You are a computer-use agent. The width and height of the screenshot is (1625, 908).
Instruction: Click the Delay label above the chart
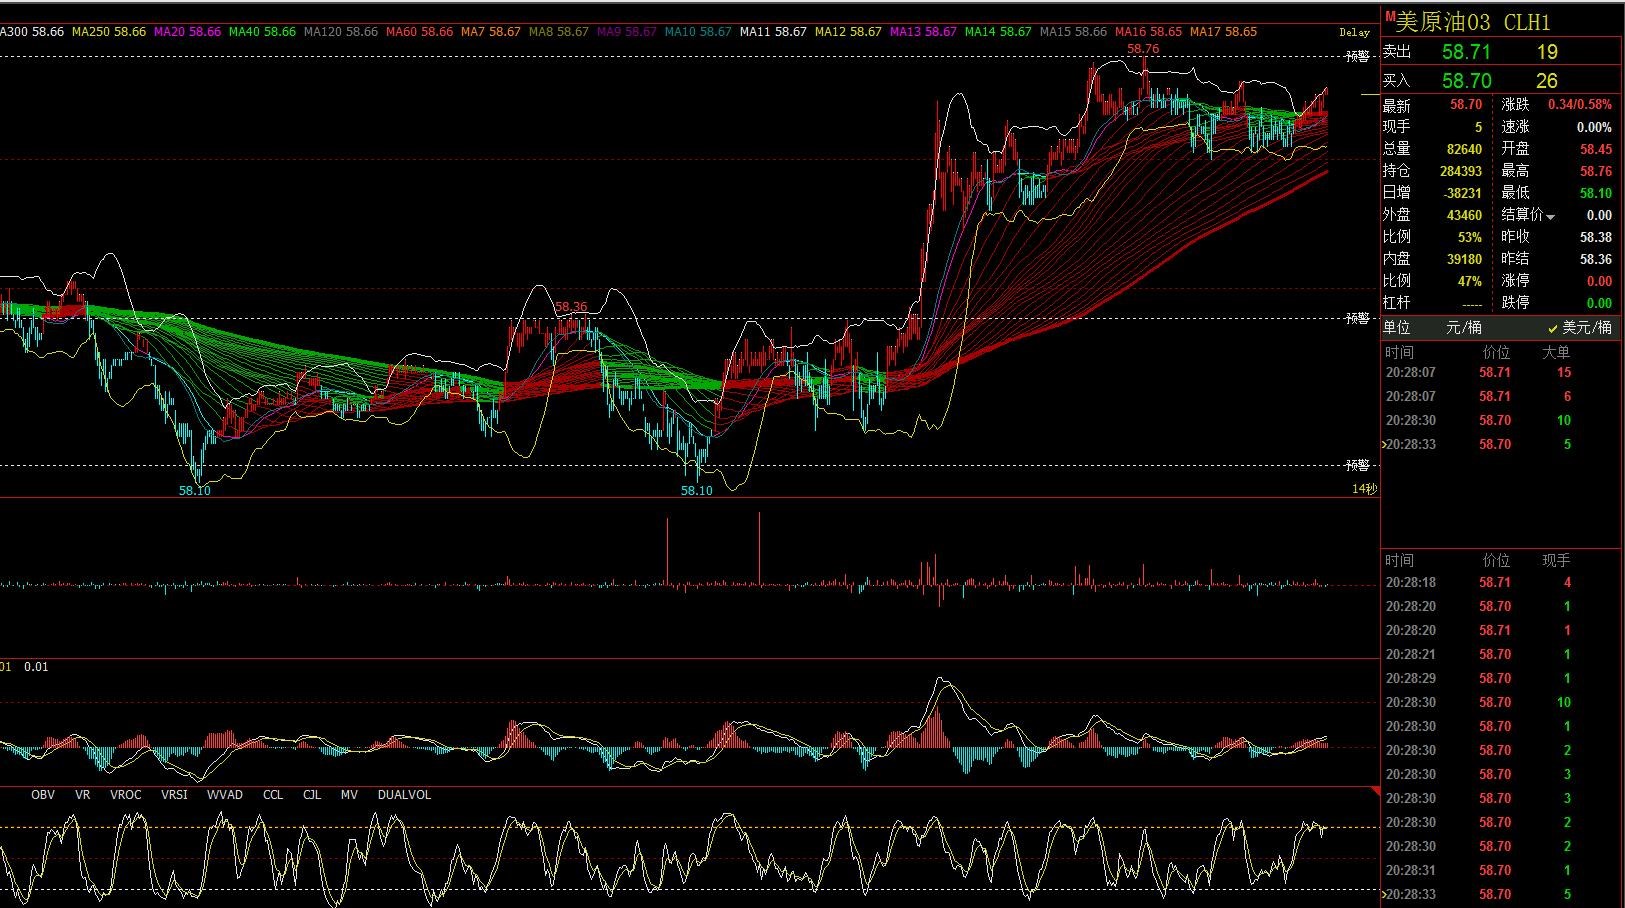1354,33
